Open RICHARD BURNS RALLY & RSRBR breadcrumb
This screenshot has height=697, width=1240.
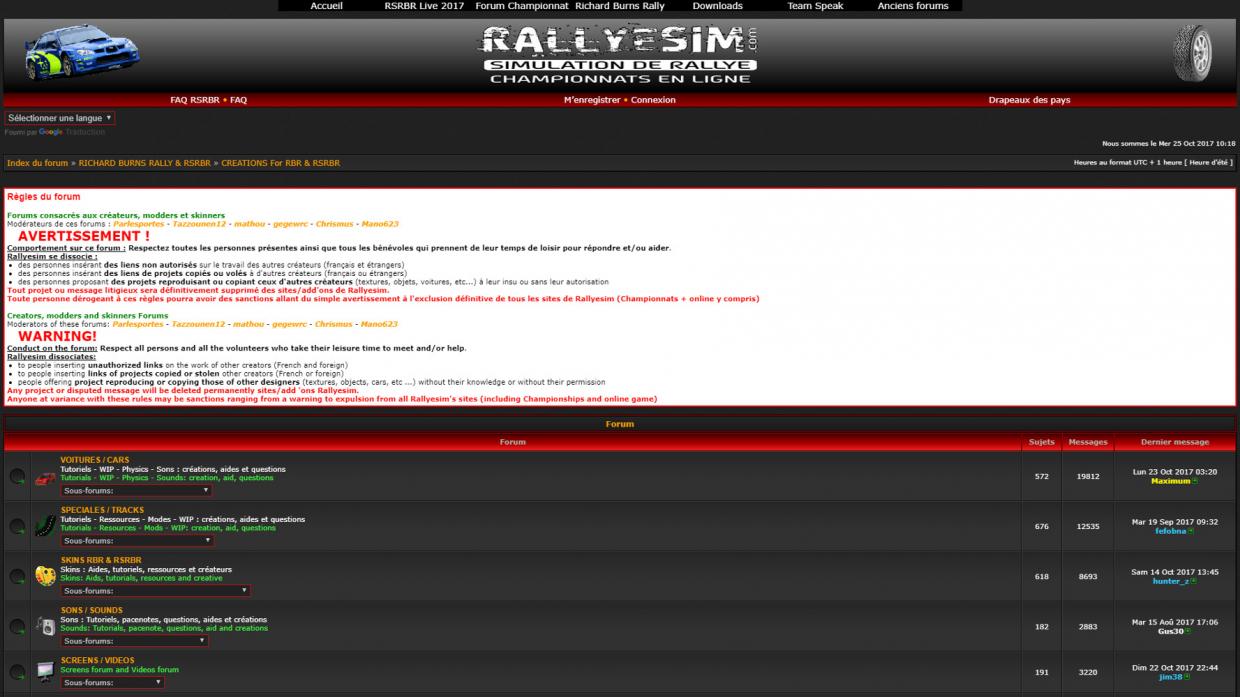[145, 163]
